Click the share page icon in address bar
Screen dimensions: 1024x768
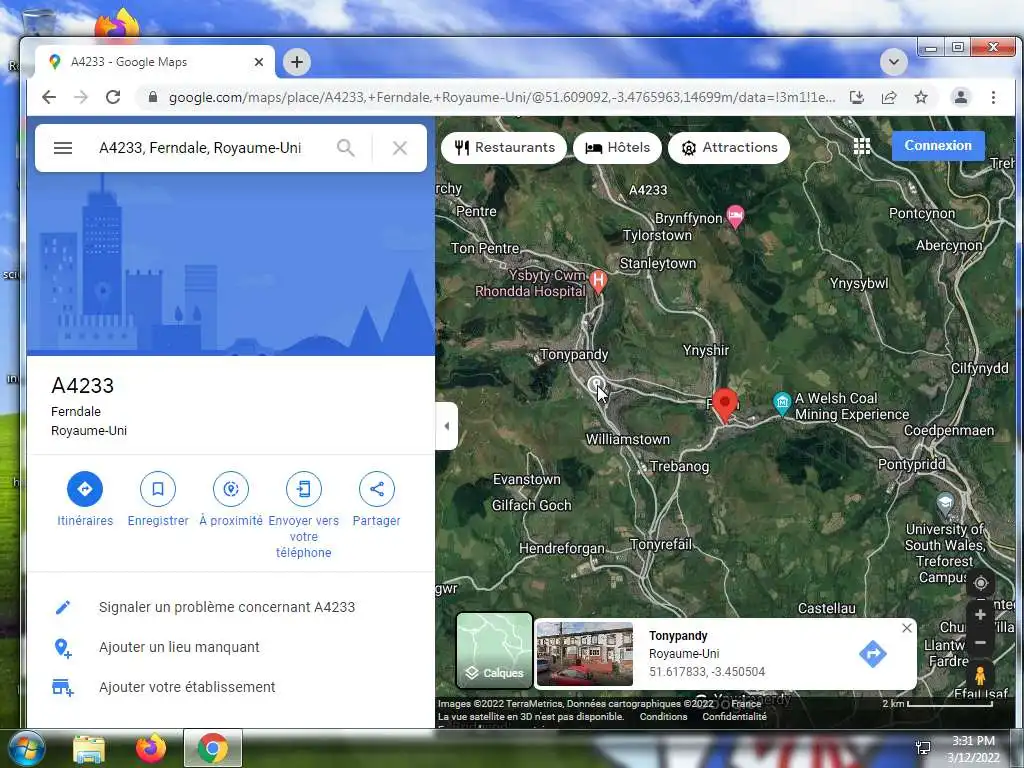point(889,97)
